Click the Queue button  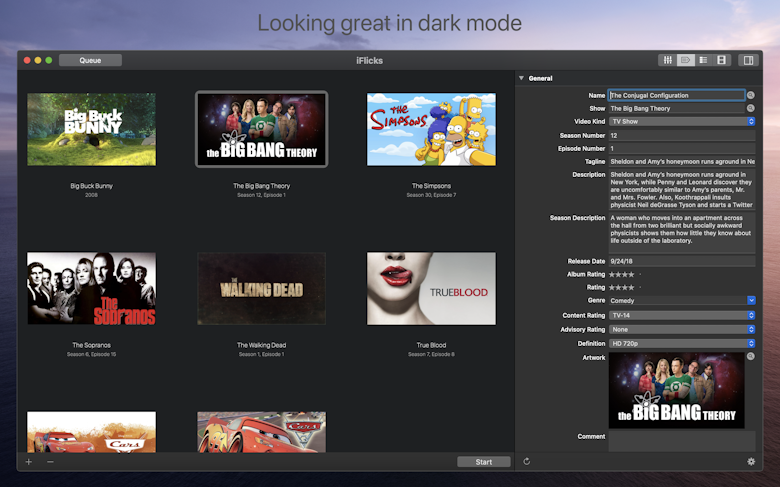tap(90, 60)
